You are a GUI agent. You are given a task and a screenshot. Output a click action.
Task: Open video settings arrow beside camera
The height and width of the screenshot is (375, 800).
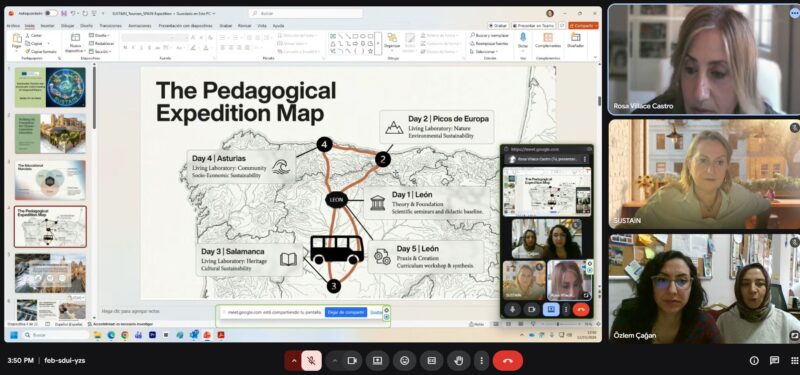[x=335, y=360]
